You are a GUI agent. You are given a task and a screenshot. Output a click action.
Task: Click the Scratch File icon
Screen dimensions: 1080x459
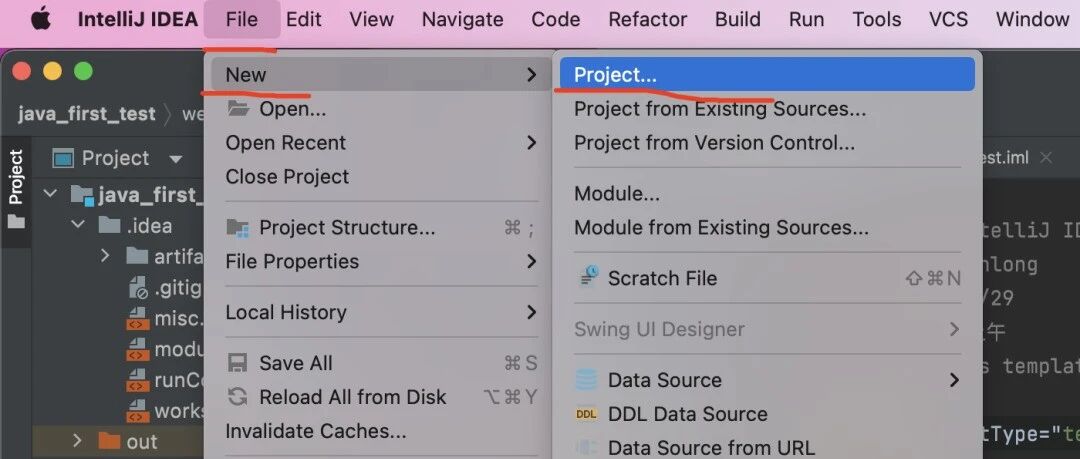click(588, 277)
